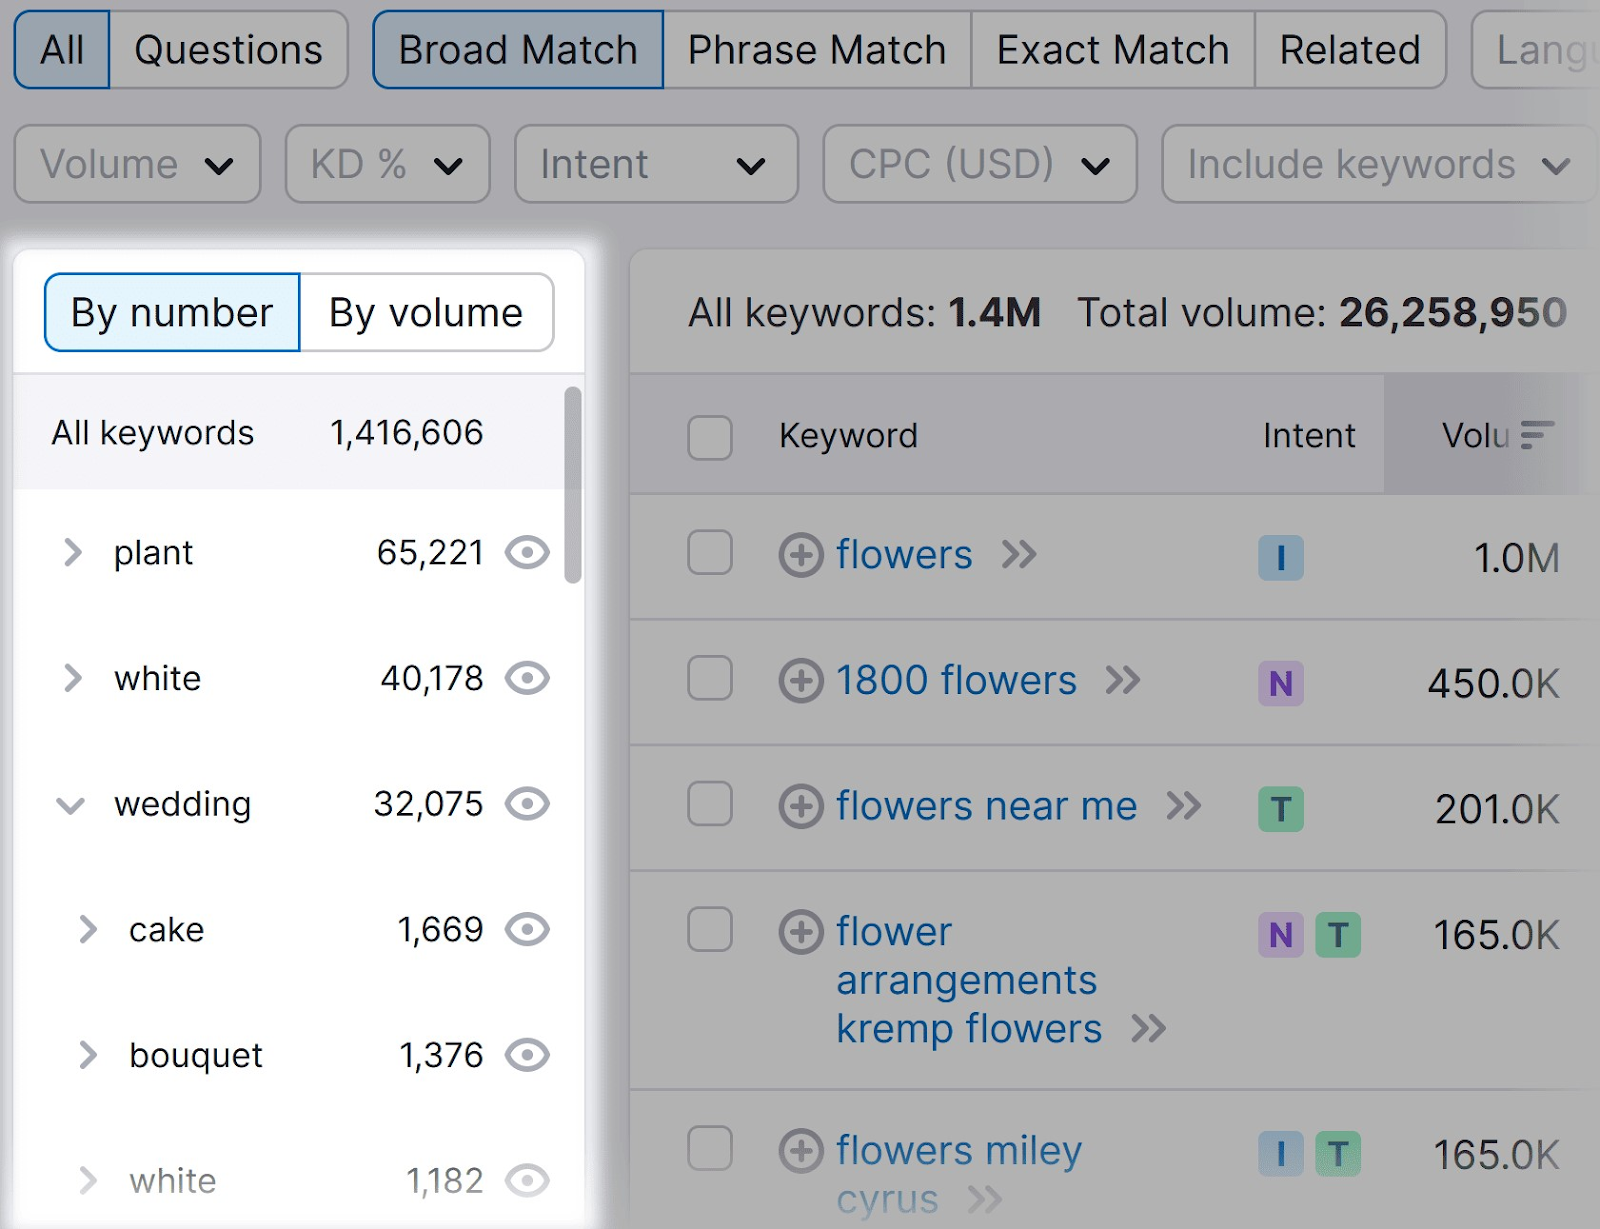This screenshot has height=1229, width=1600.
Task: Click the keyword groups panel scrollbar
Action: 572,485
